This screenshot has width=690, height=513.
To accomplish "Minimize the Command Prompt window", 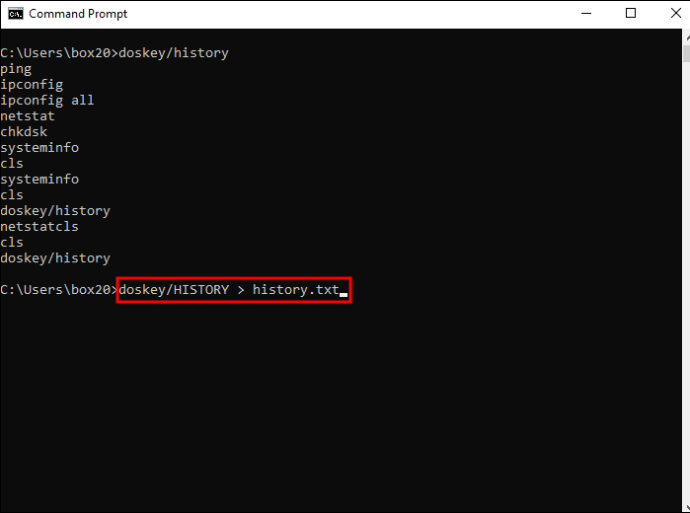I will (586, 14).
